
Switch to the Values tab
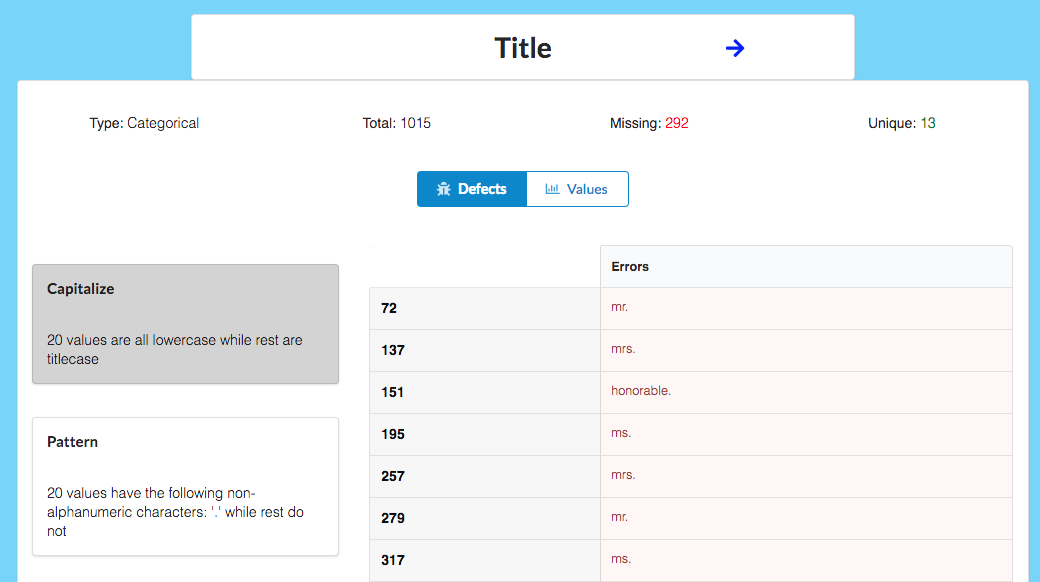pos(577,189)
